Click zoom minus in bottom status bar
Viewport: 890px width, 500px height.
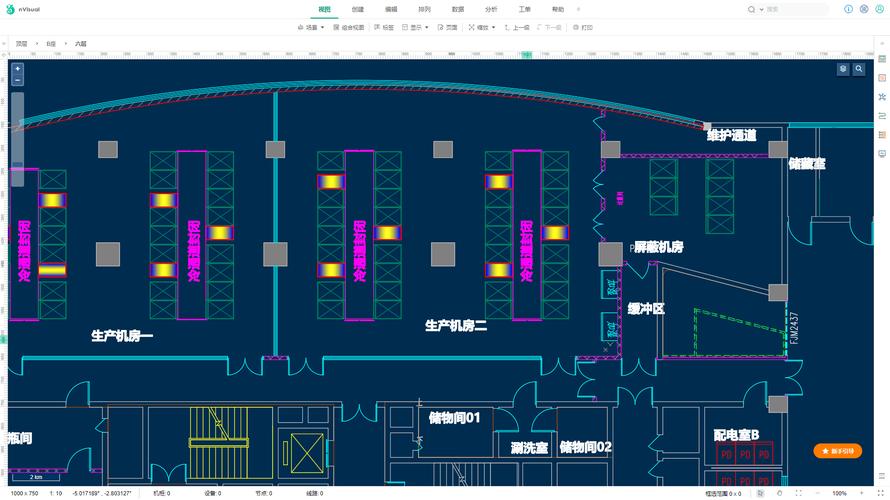817,493
